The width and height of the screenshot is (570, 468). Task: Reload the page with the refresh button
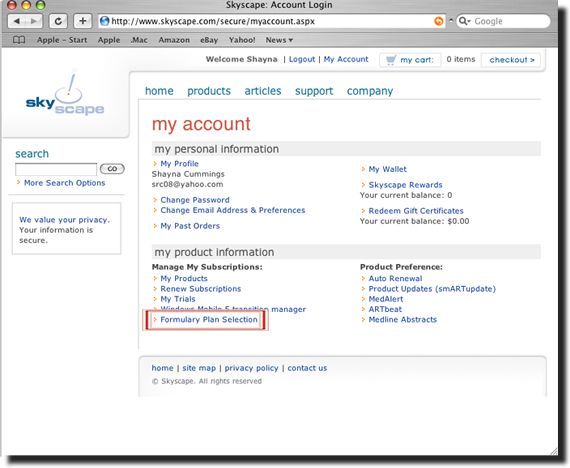pyautogui.click(x=58, y=21)
